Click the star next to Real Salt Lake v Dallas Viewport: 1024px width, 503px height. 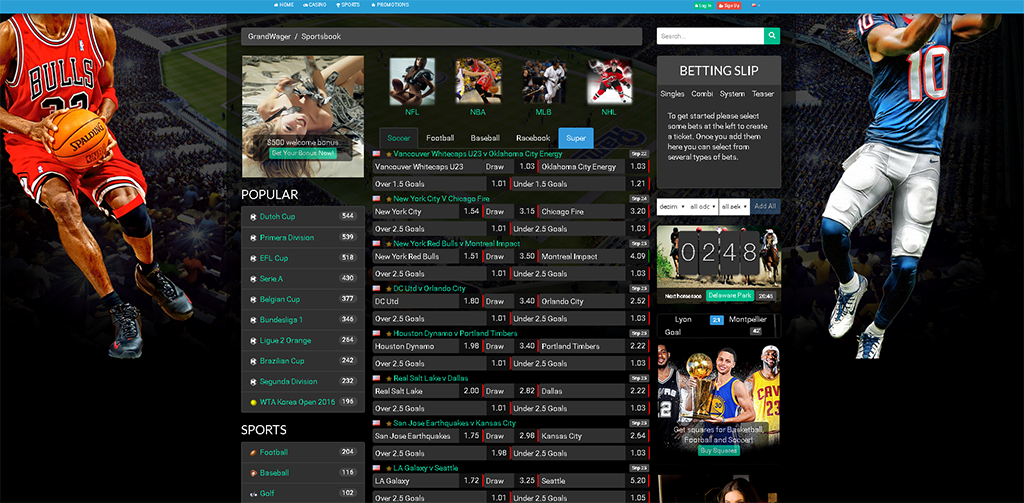tap(389, 378)
